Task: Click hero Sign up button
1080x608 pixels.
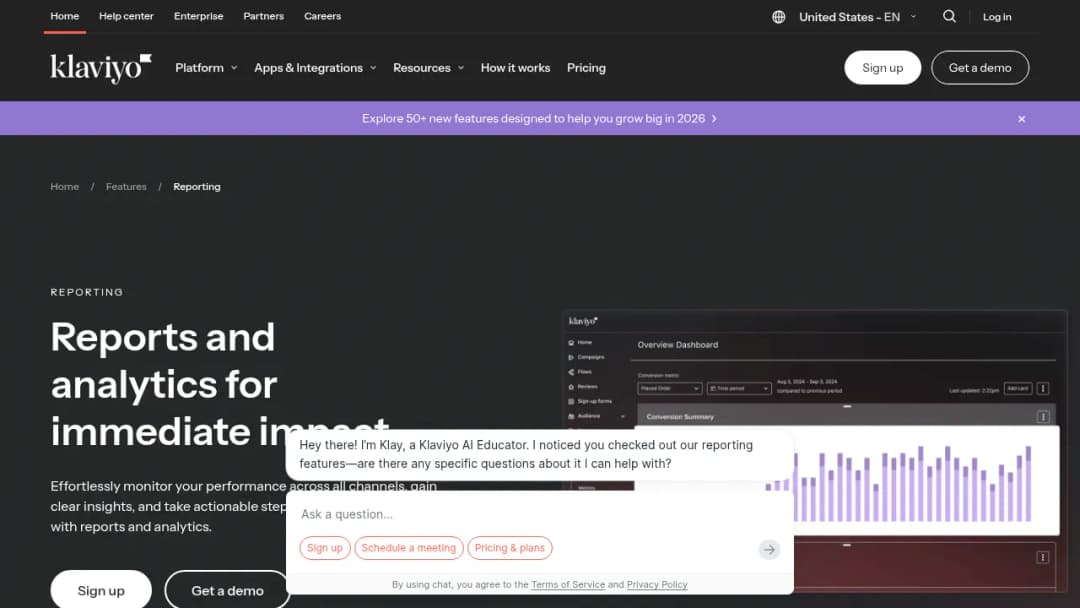Action: (x=101, y=590)
